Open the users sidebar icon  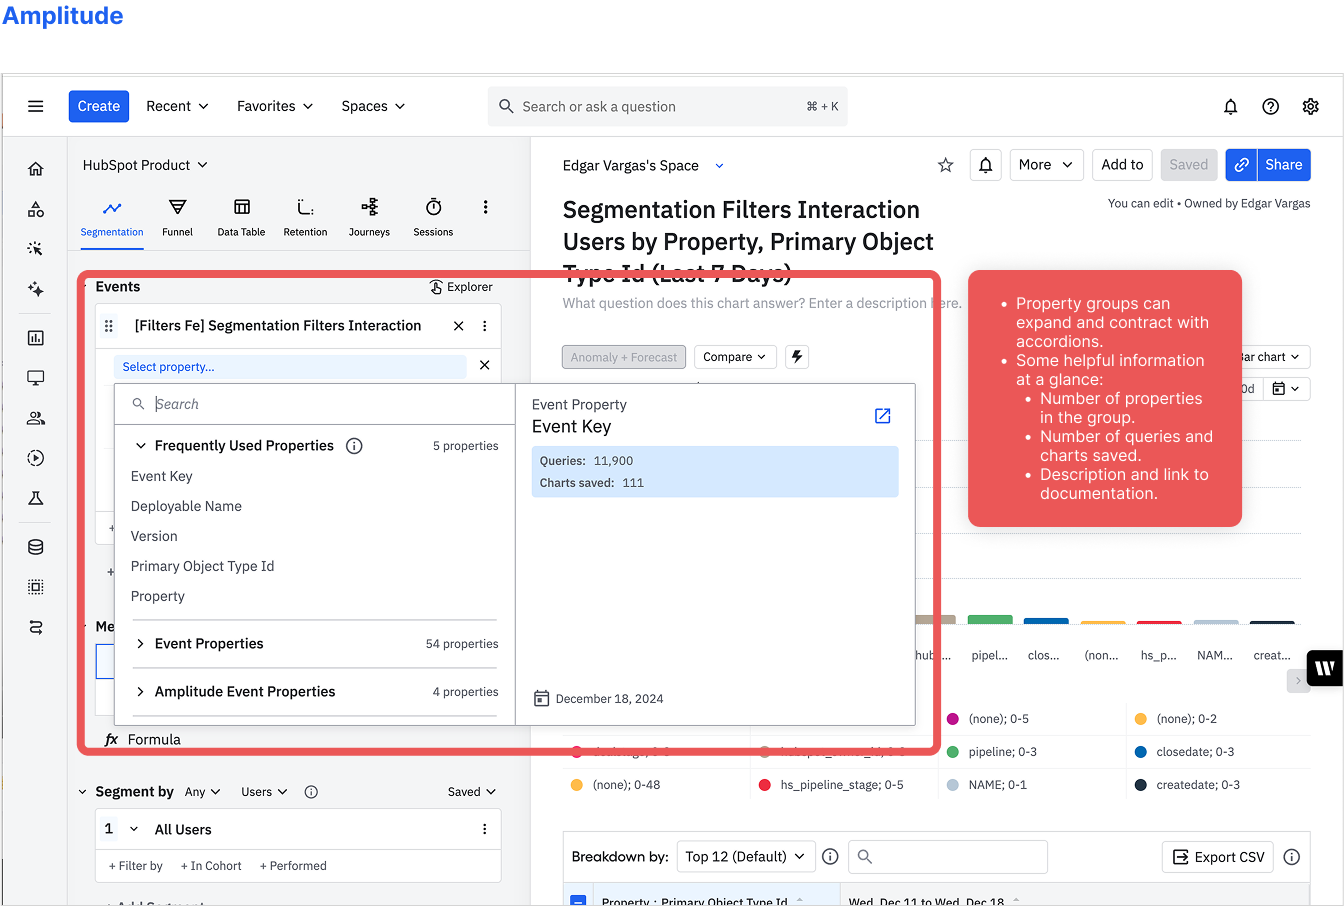[x=36, y=418]
